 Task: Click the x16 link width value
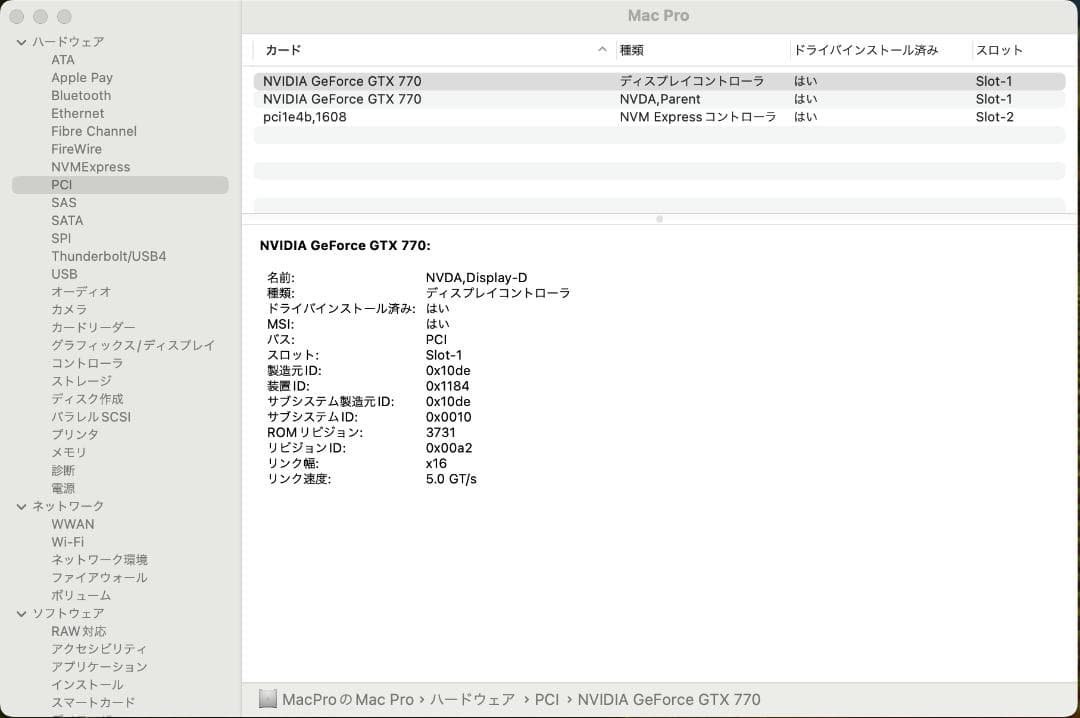[436, 464]
